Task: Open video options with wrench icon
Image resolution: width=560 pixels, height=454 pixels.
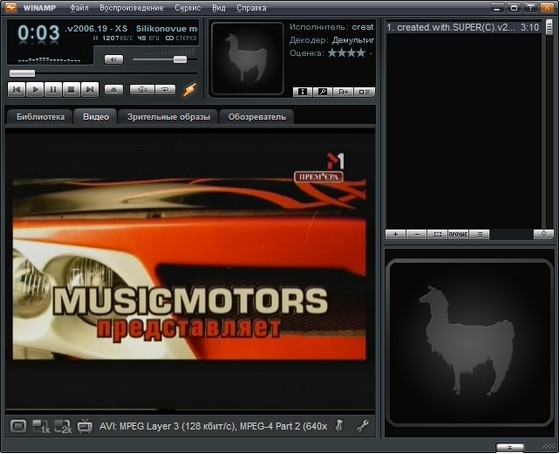Action: point(362,426)
